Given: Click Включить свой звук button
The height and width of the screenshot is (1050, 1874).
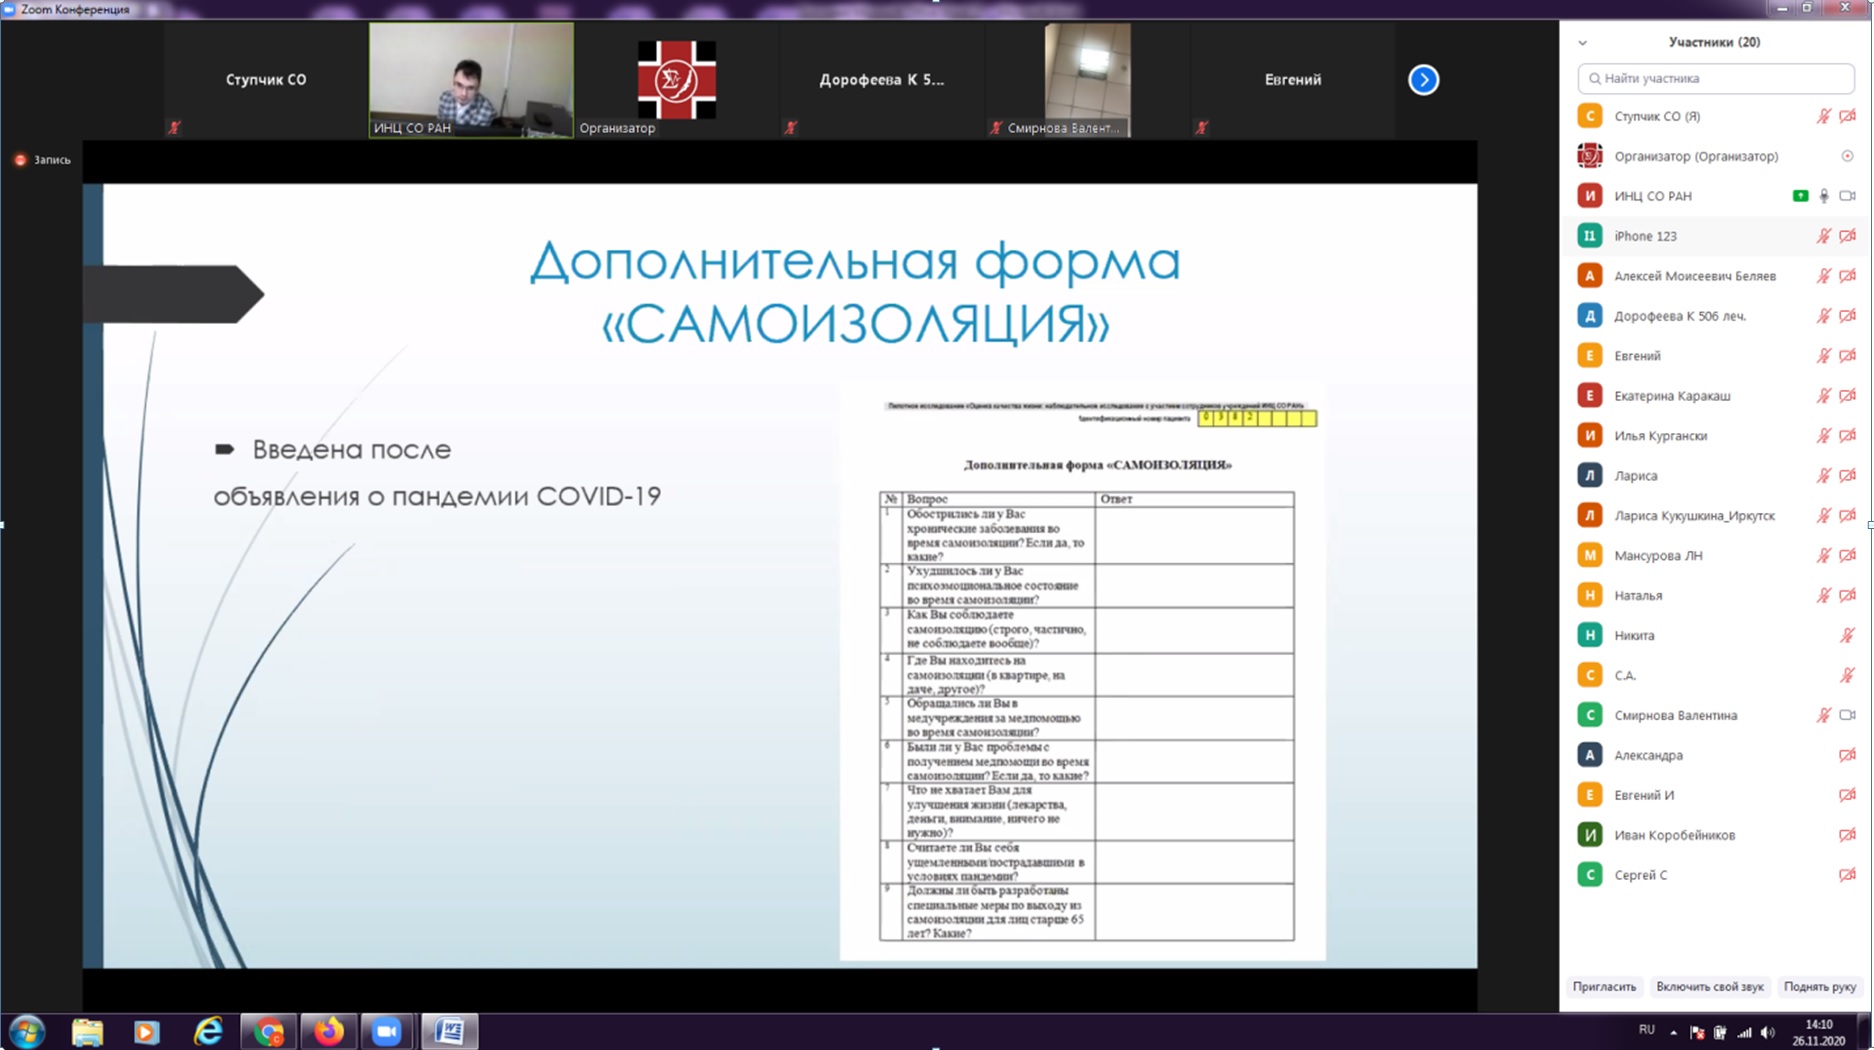Looking at the screenshot, I should (1709, 987).
